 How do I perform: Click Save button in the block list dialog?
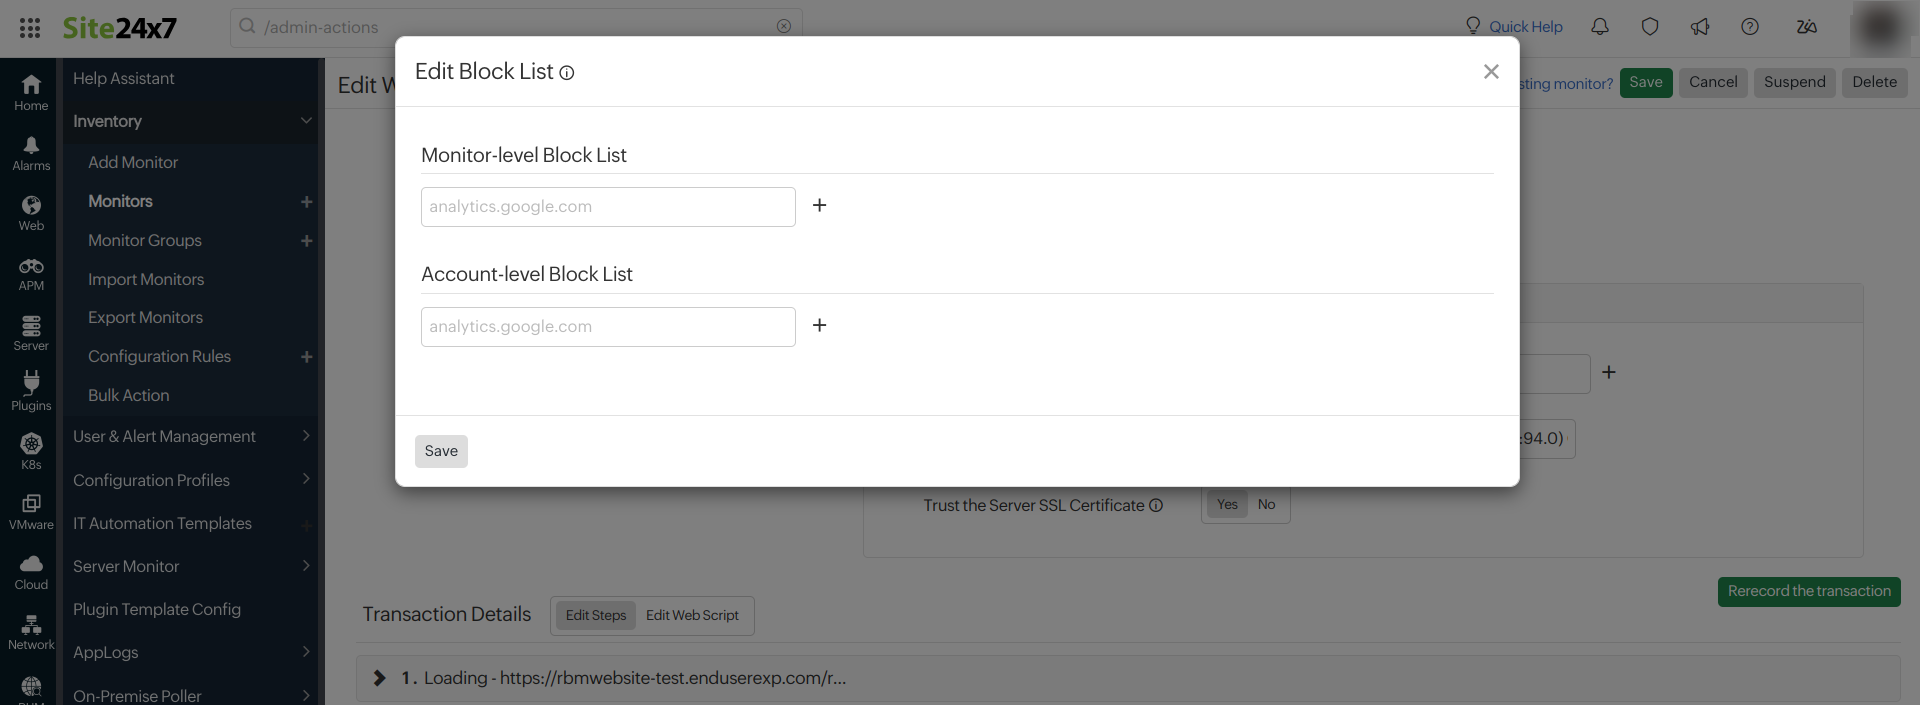[441, 452]
